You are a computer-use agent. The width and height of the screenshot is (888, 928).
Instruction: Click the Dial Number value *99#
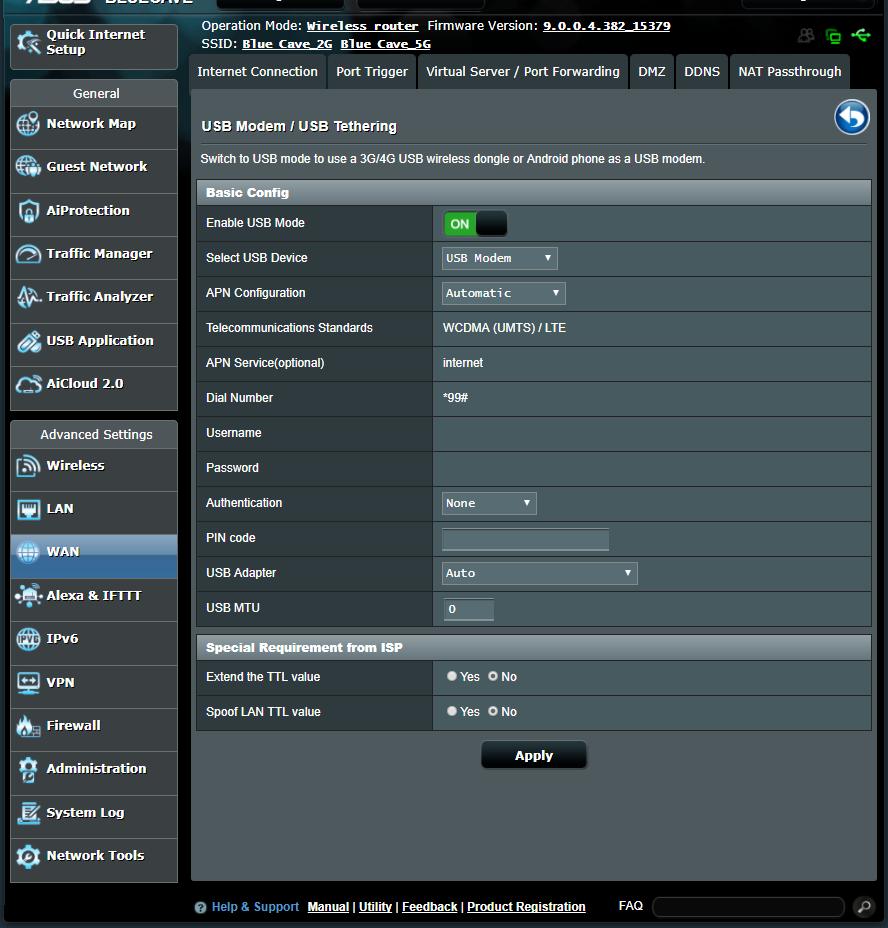[455, 398]
